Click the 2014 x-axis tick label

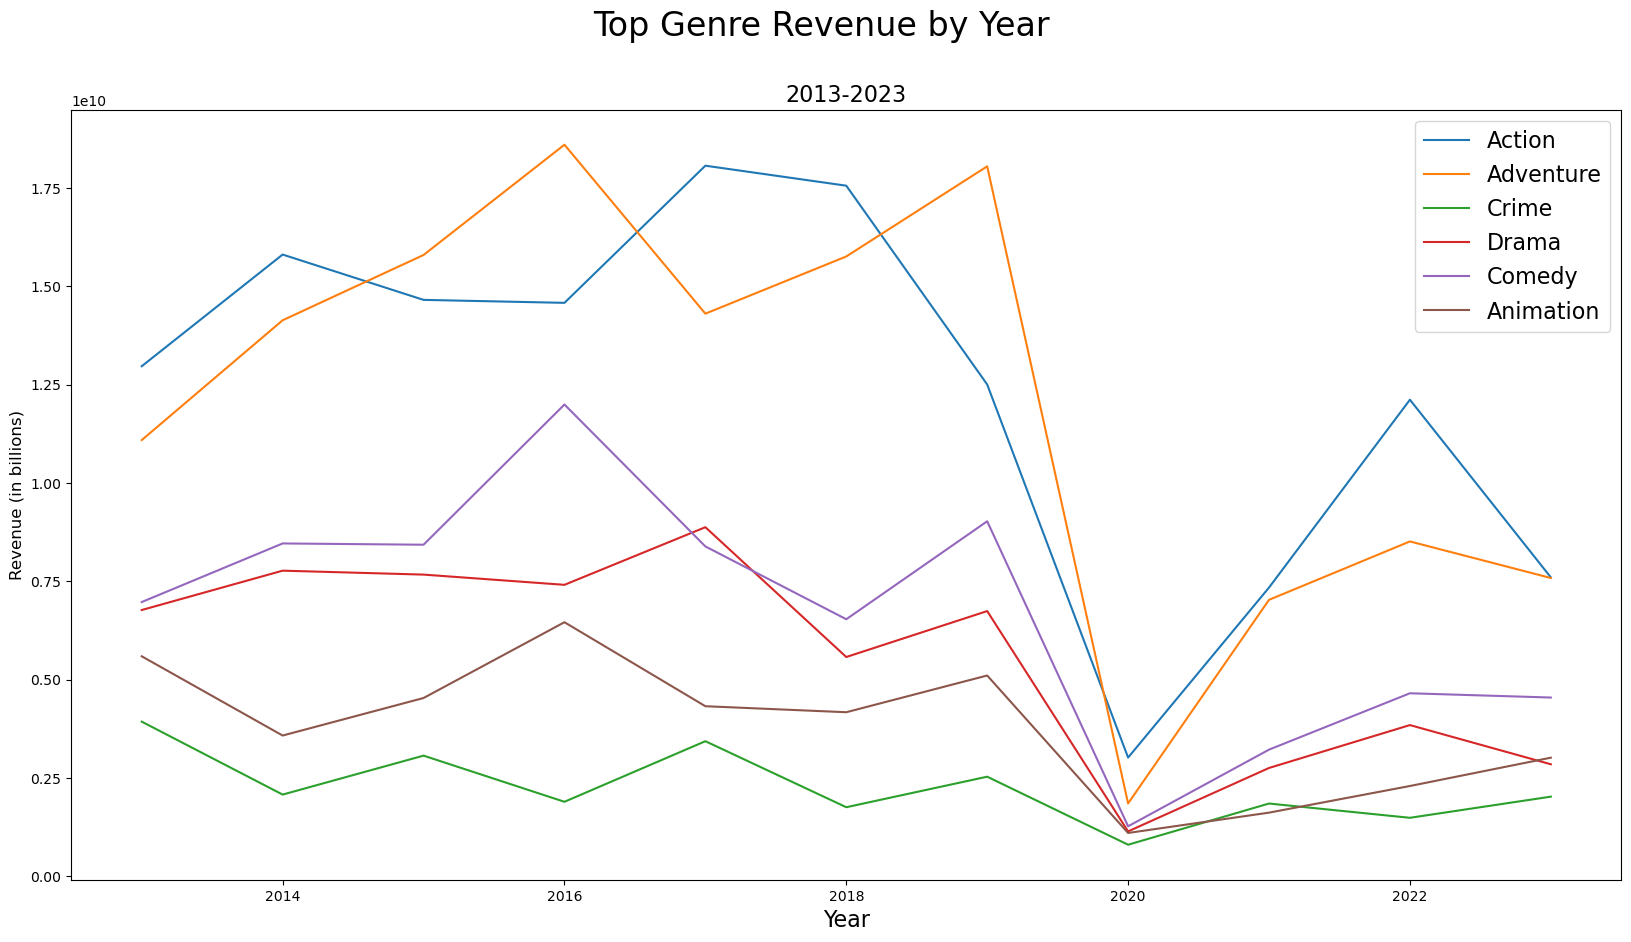click(x=283, y=897)
